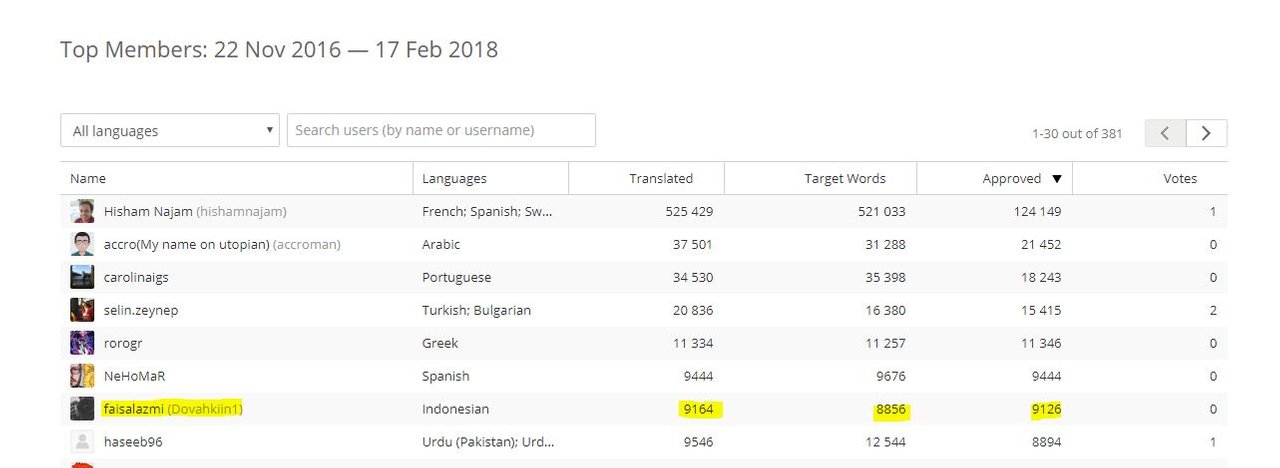Go to next page of members
This screenshot has height=468, width=1280.
(x=1207, y=133)
